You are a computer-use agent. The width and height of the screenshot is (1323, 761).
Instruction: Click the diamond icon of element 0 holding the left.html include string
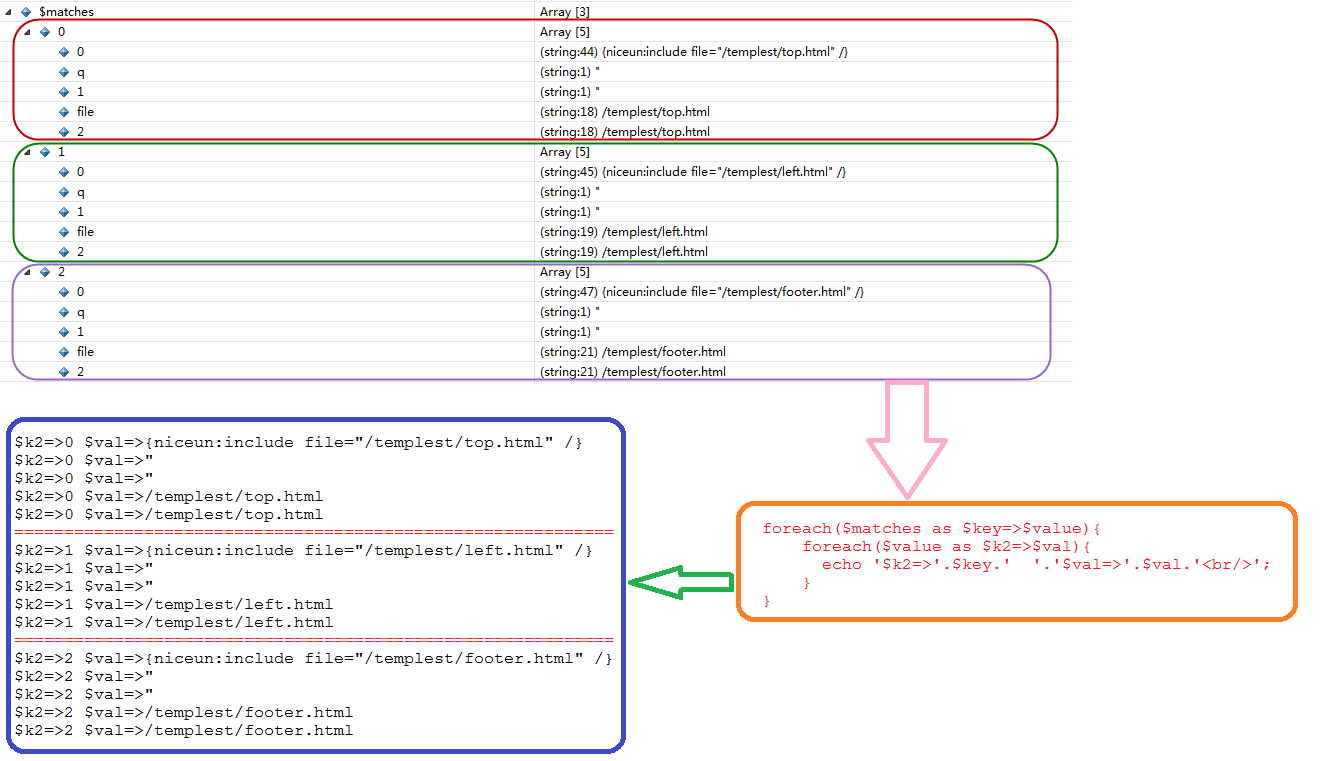pyautogui.click(x=64, y=172)
